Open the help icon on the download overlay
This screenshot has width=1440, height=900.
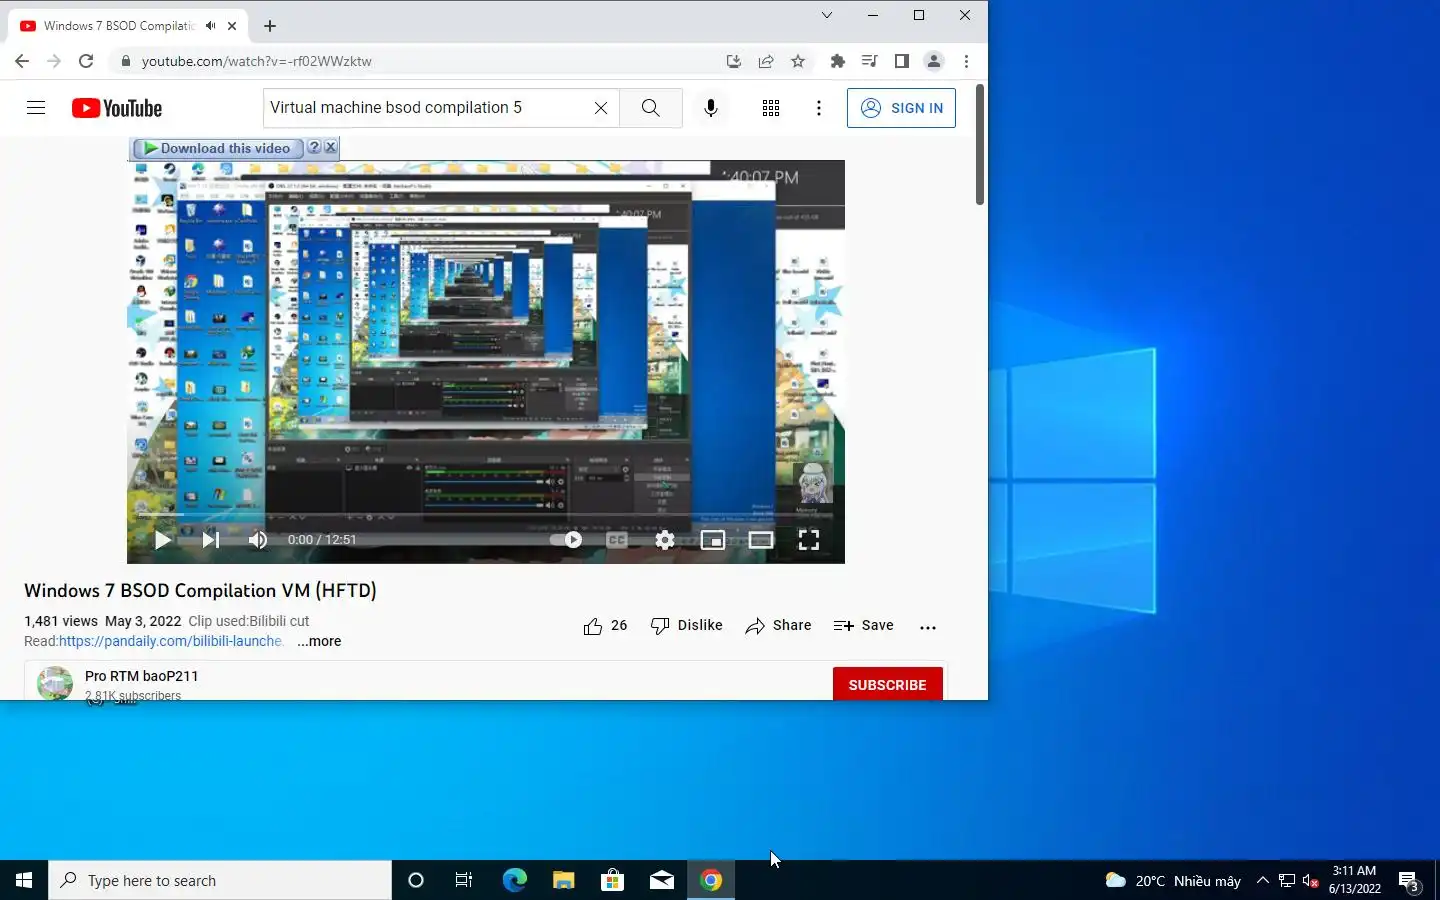pos(314,148)
